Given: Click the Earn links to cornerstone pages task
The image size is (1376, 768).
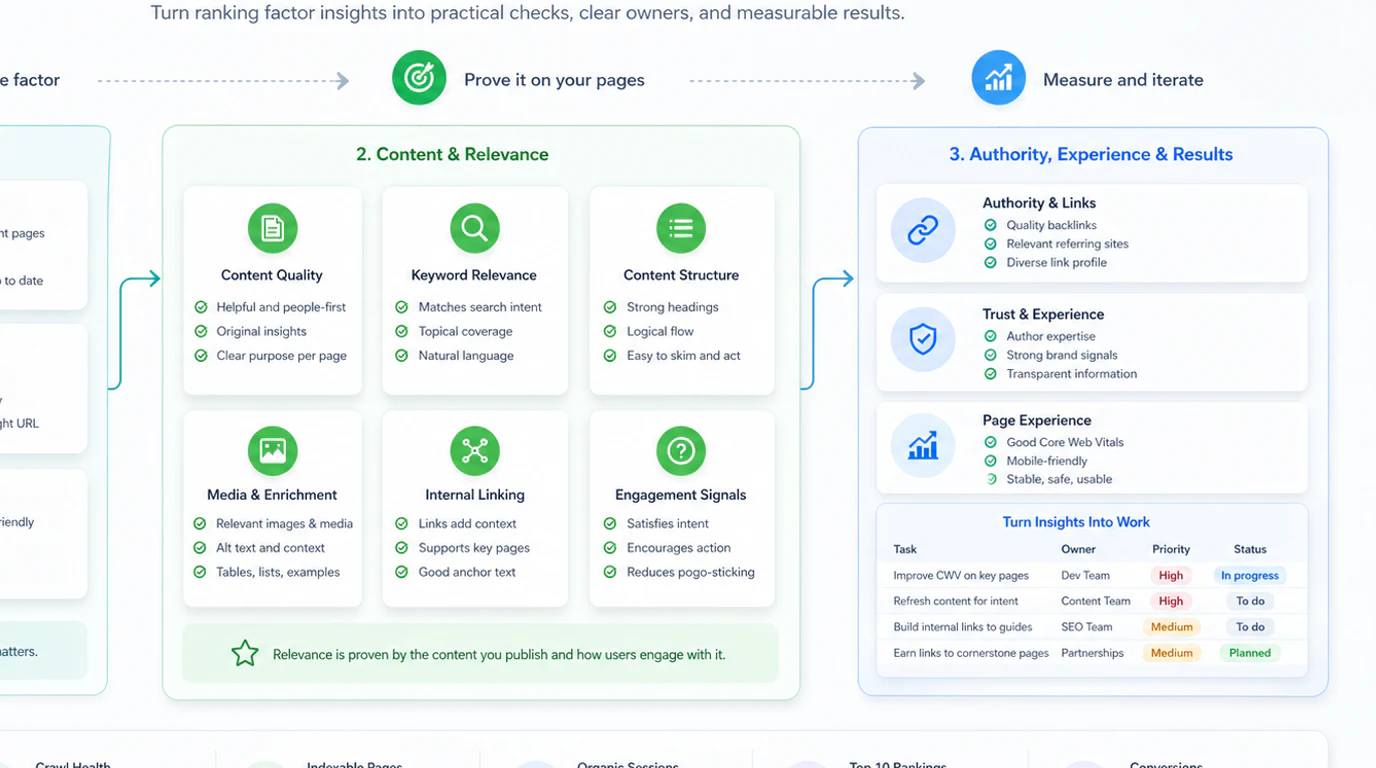Looking at the screenshot, I should (971, 653).
